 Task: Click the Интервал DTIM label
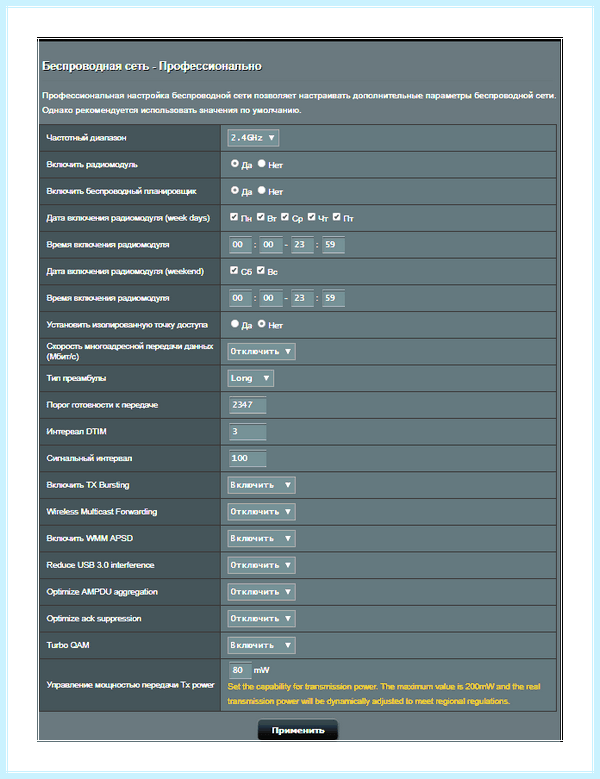tap(76, 431)
